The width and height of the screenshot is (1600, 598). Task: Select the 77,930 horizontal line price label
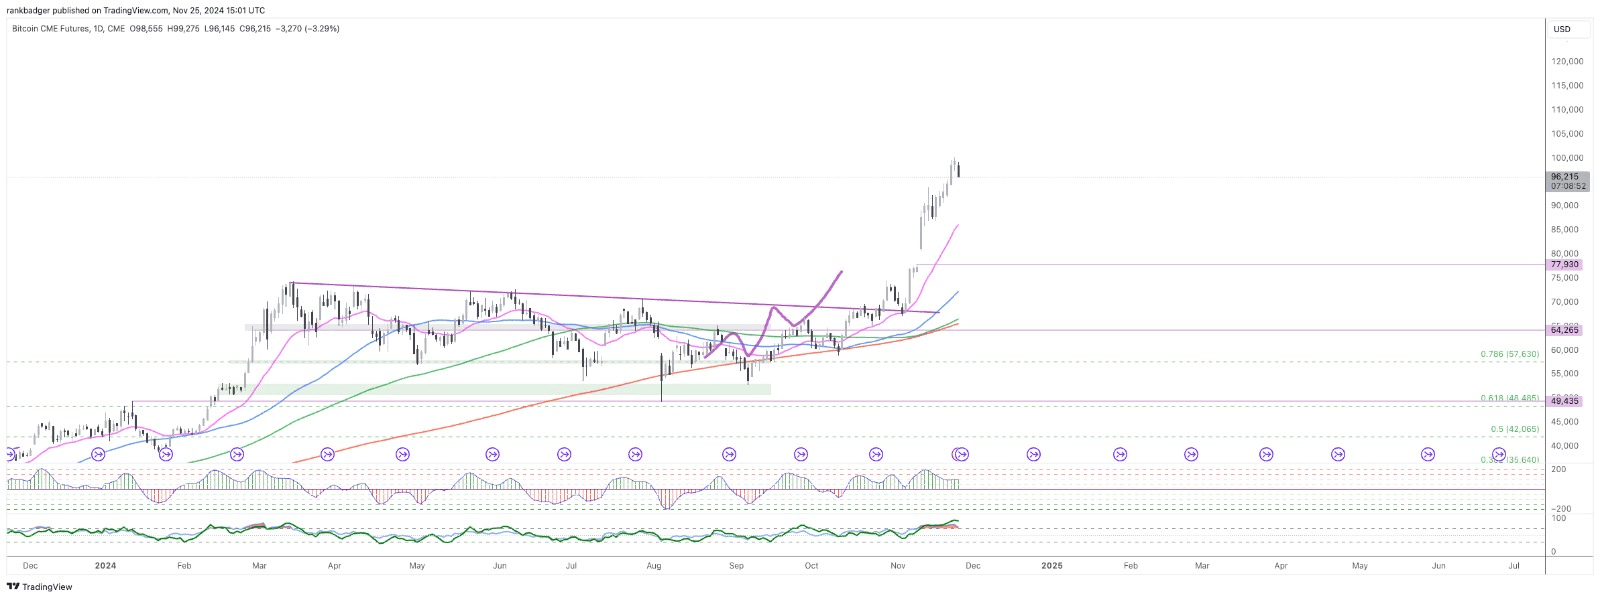point(1565,265)
